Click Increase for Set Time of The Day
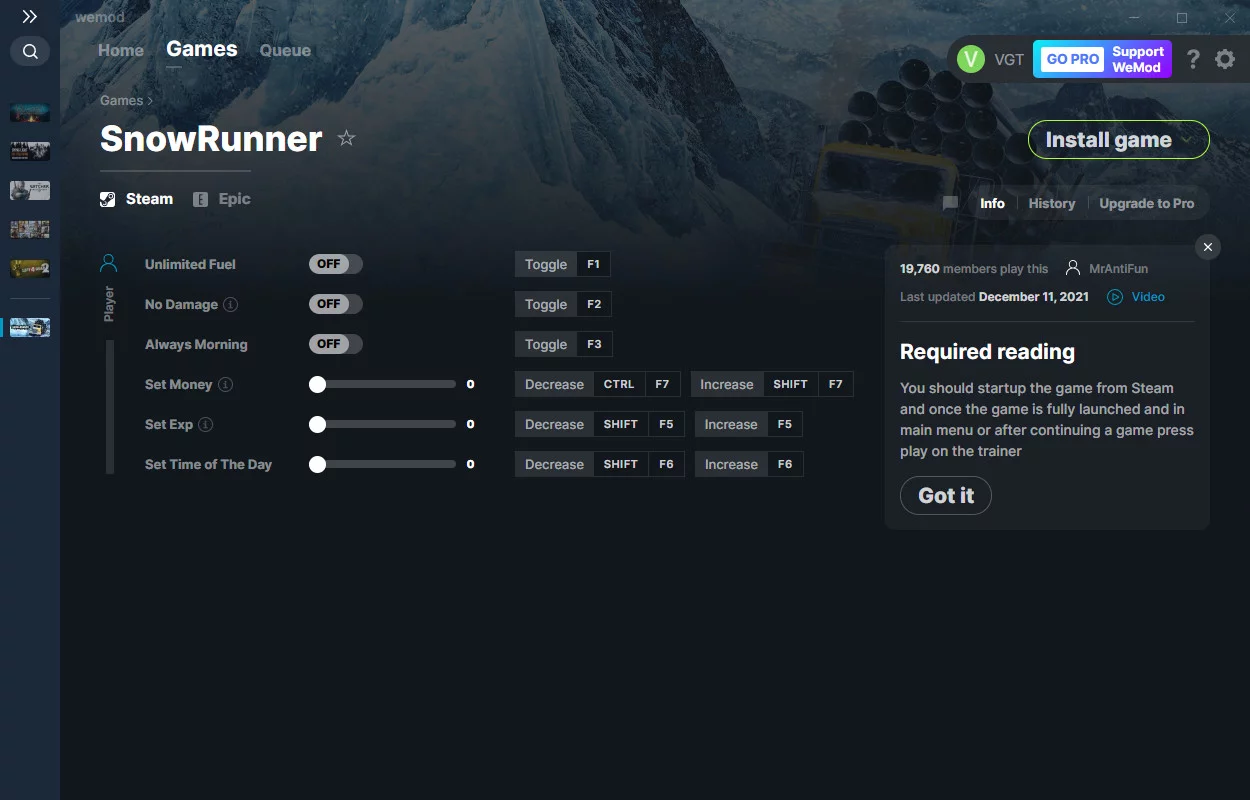The height and width of the screenshot is (800, 1250). [x=731, y=464]
